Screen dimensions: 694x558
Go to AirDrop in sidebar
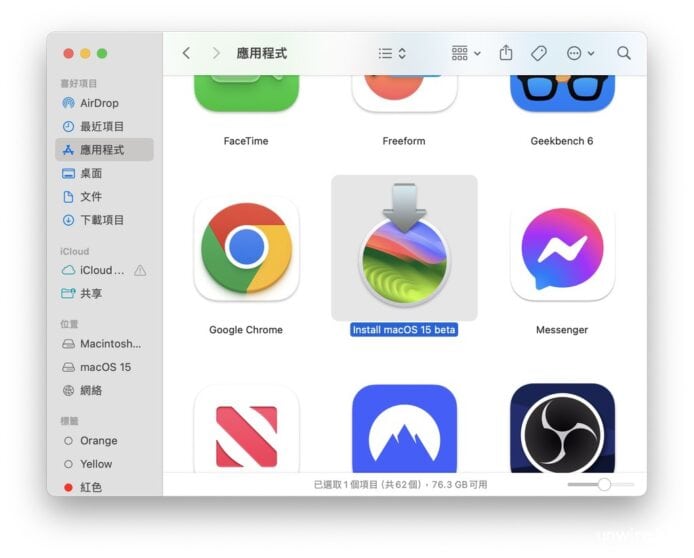point(98,103)
